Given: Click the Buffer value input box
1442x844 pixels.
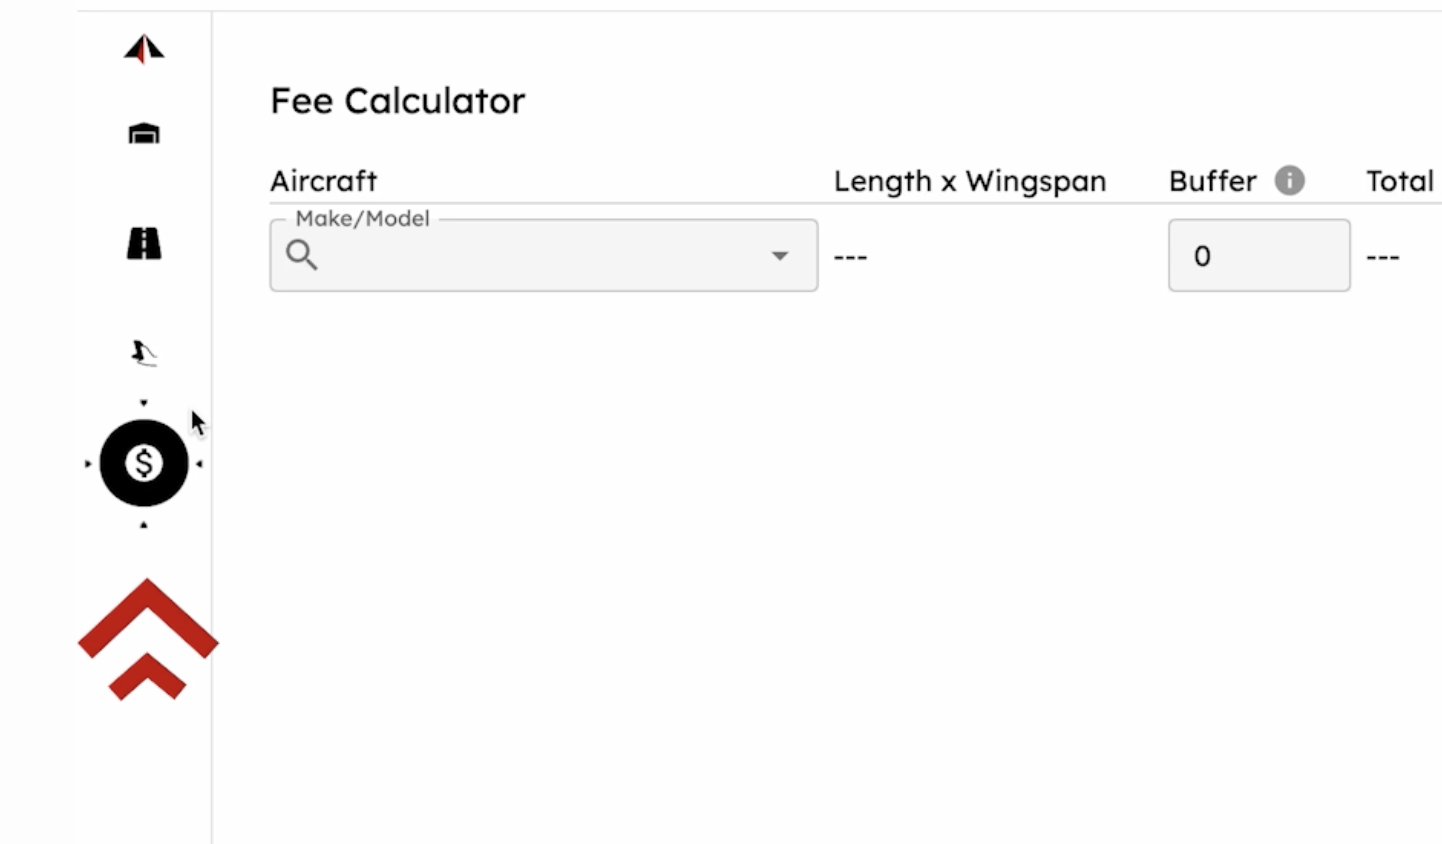Looking at the screenshot, I should [x=1258, y=256].
